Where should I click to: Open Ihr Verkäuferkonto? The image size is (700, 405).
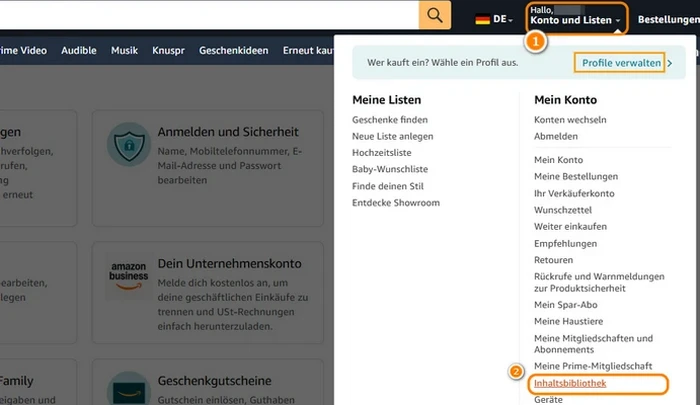[x=574, y=193]
